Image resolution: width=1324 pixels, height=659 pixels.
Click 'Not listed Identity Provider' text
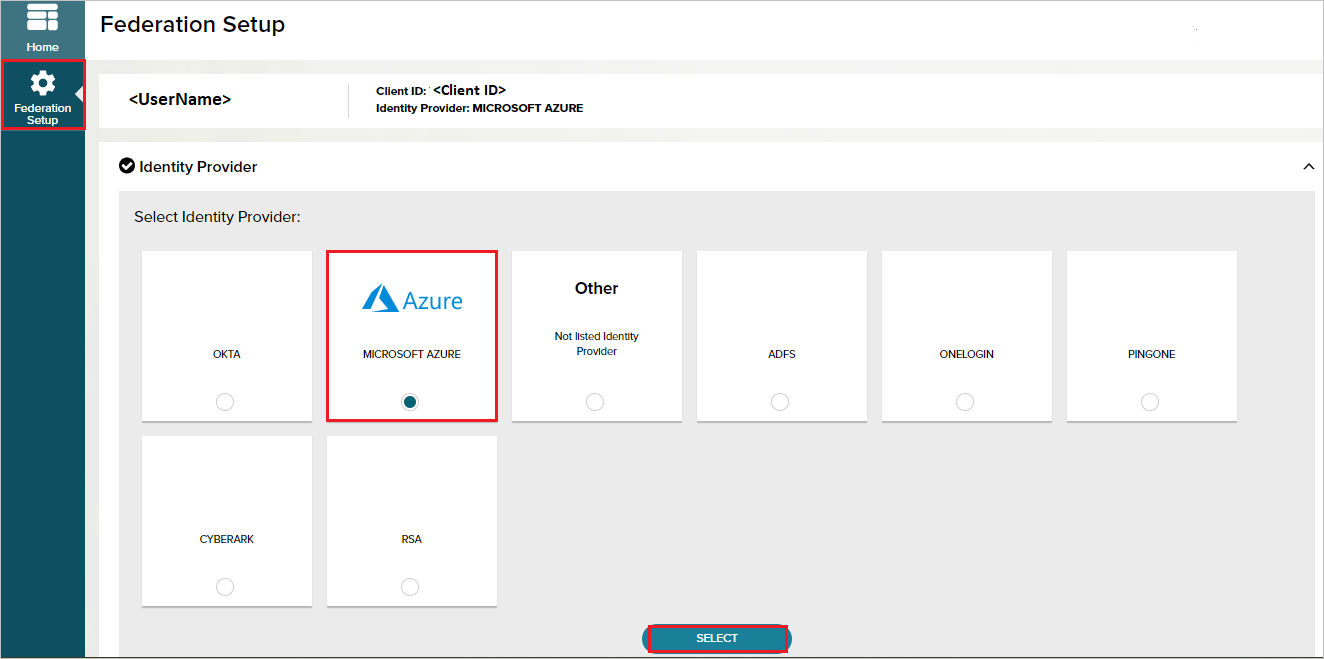tap(597, 344)
